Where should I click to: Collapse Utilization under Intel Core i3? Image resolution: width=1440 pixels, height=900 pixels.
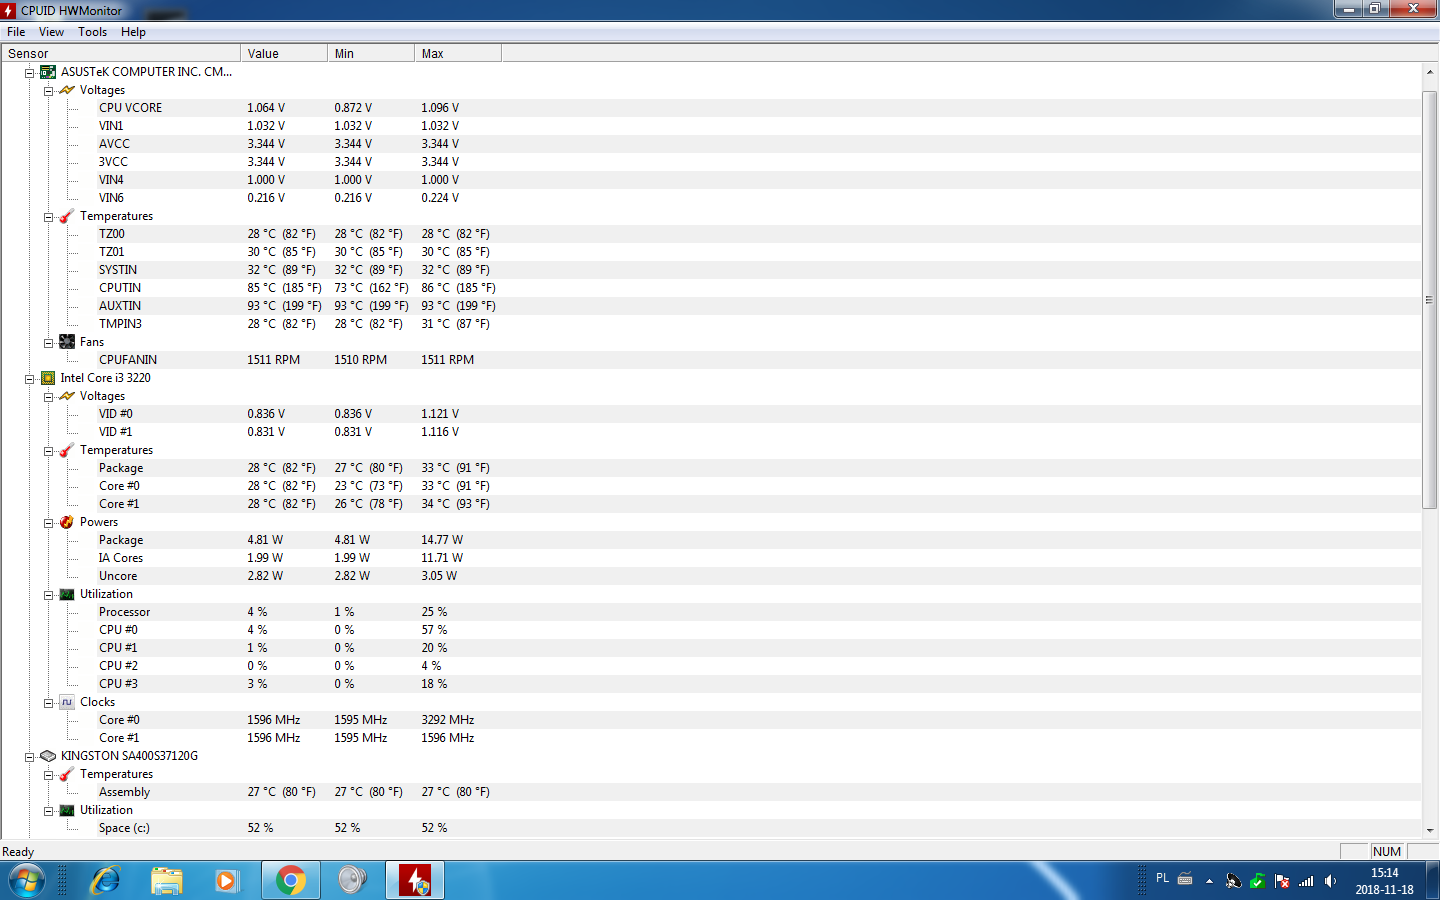[x=48, y=595]
